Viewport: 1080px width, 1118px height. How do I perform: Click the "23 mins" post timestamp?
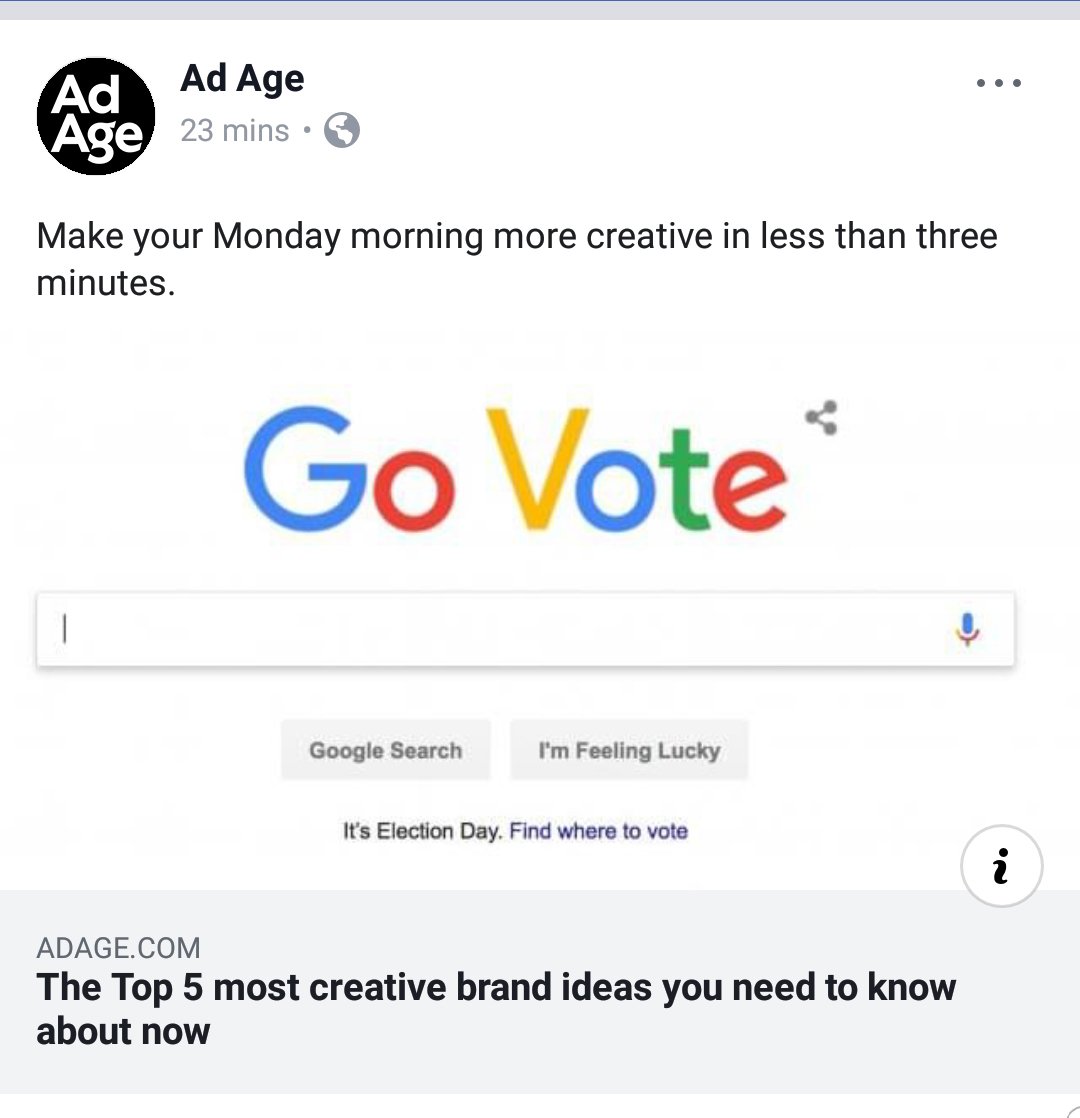click(x=235, y=131)
